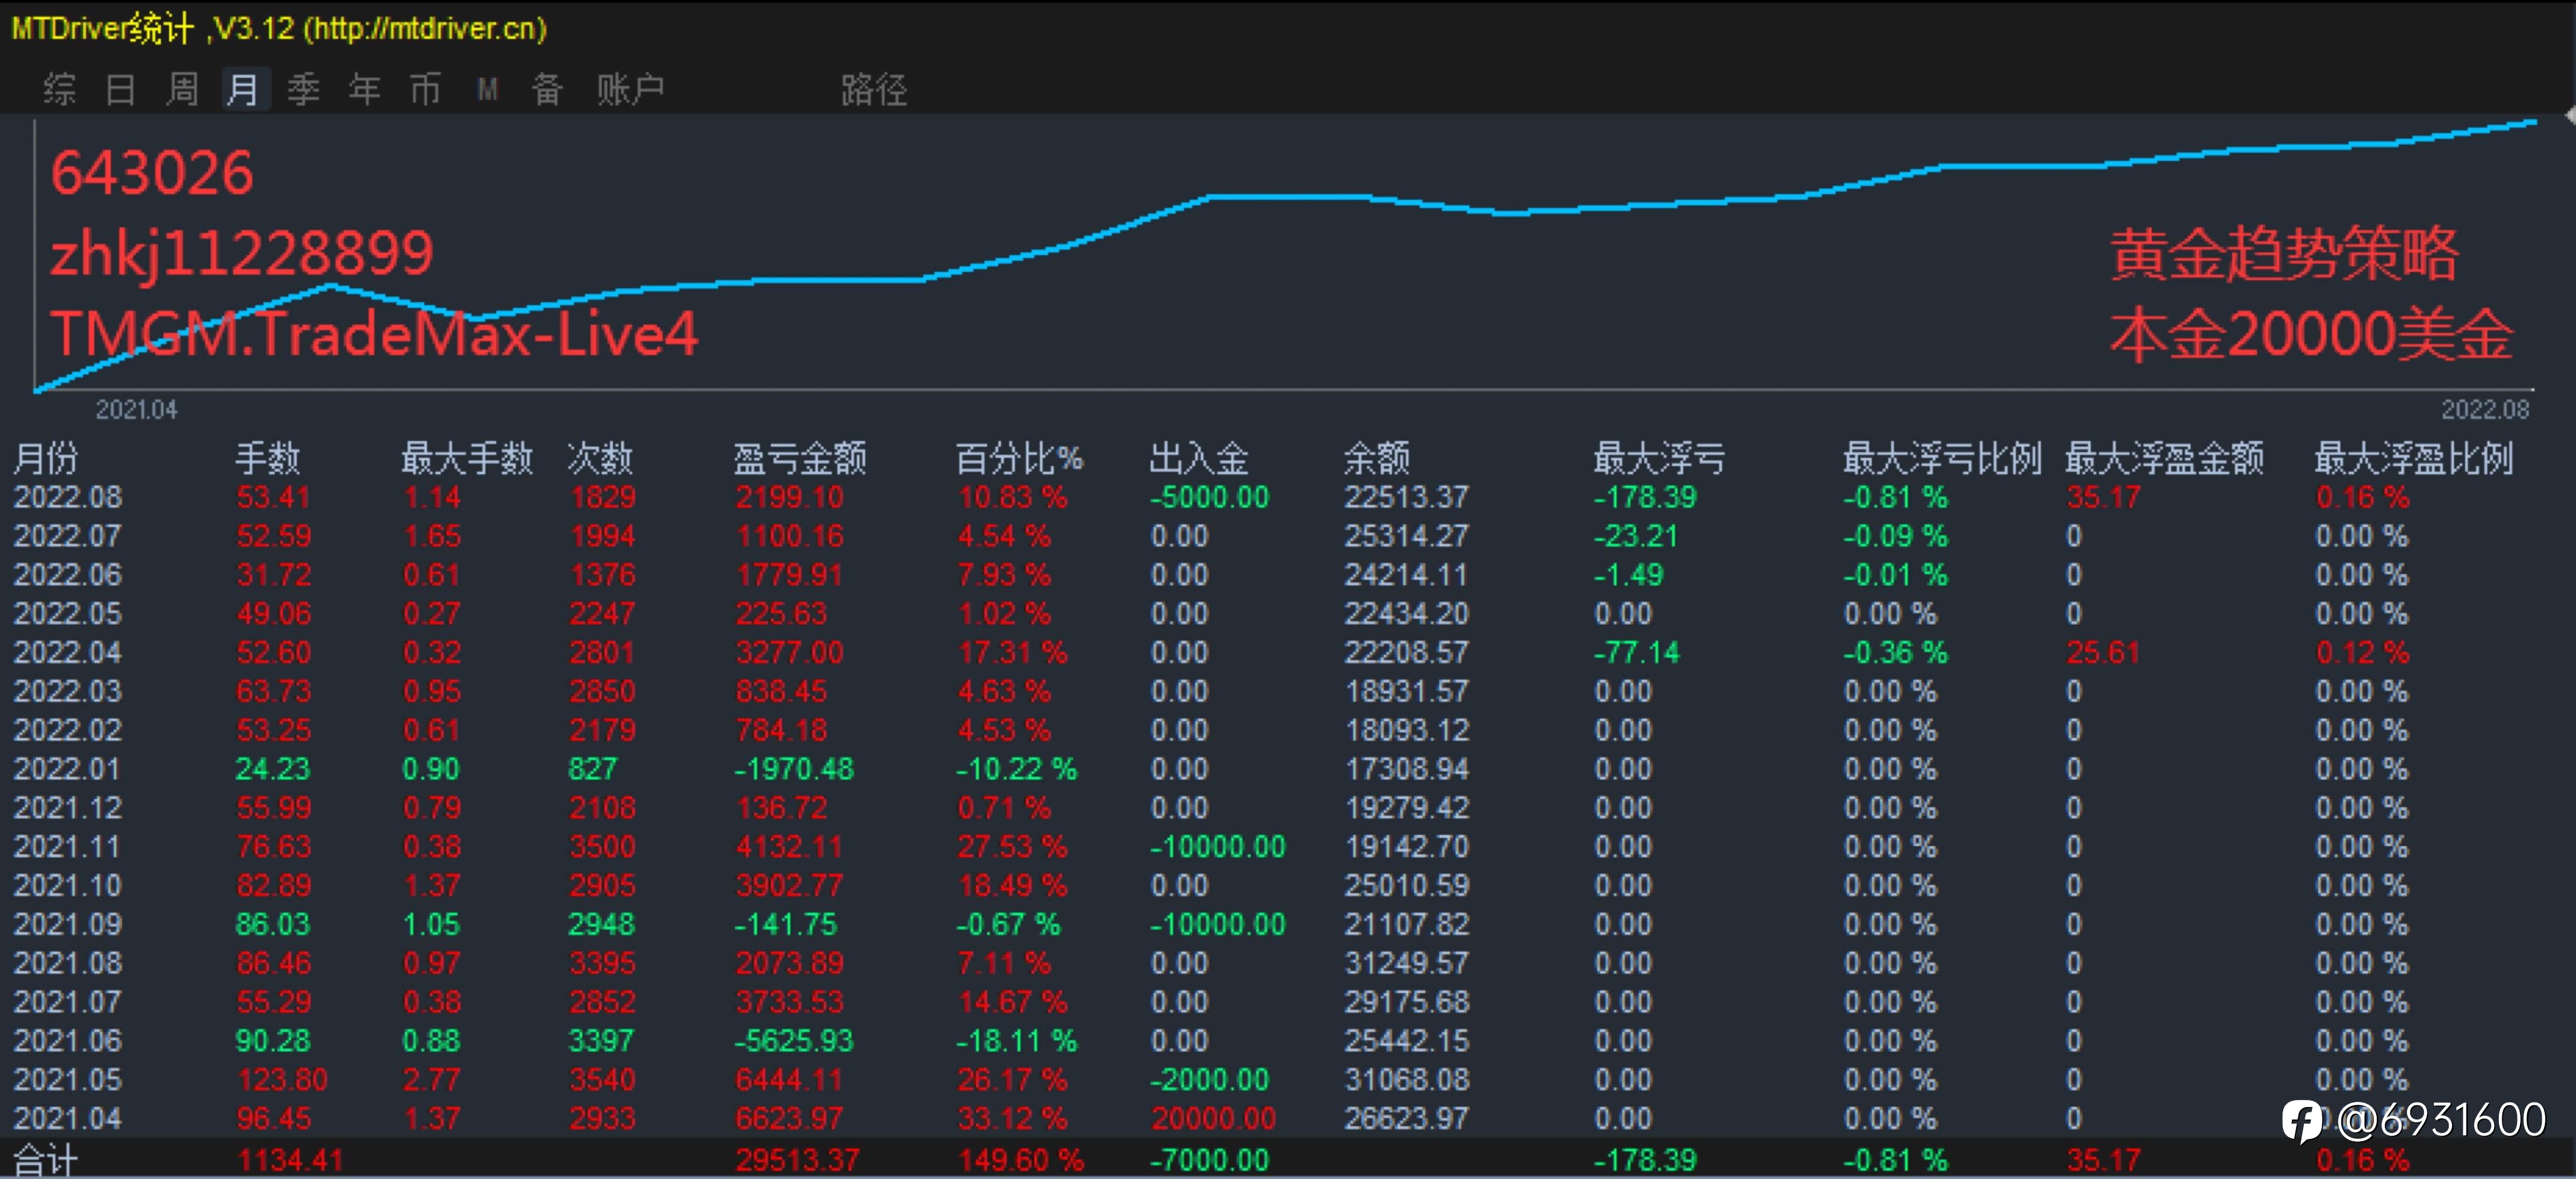Click max floating profit 25.61
Viewport: 2576px width, 1179px height.
(2103, 652)
